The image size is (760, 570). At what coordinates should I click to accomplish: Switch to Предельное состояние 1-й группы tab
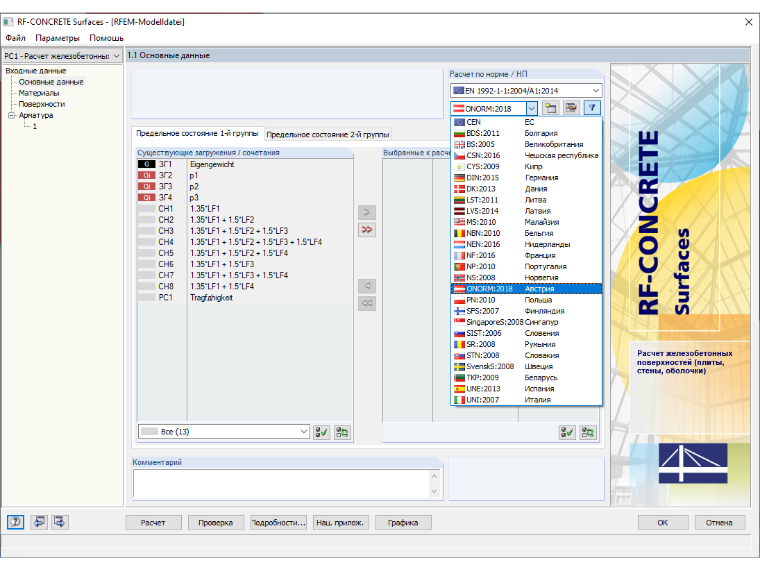(x=197, y=133)
